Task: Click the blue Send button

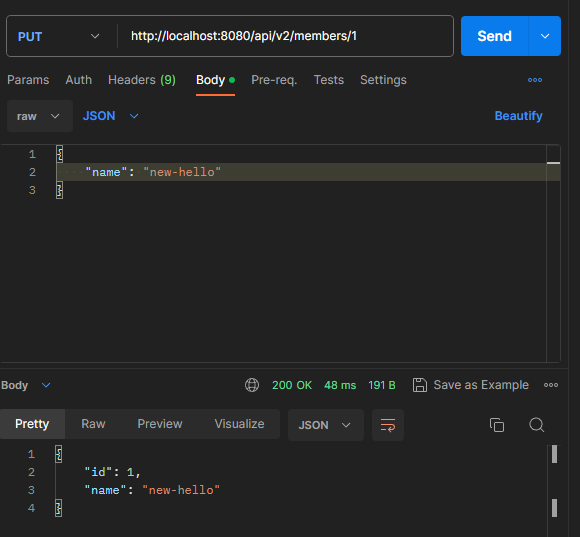Action: (x=495, y=36)
